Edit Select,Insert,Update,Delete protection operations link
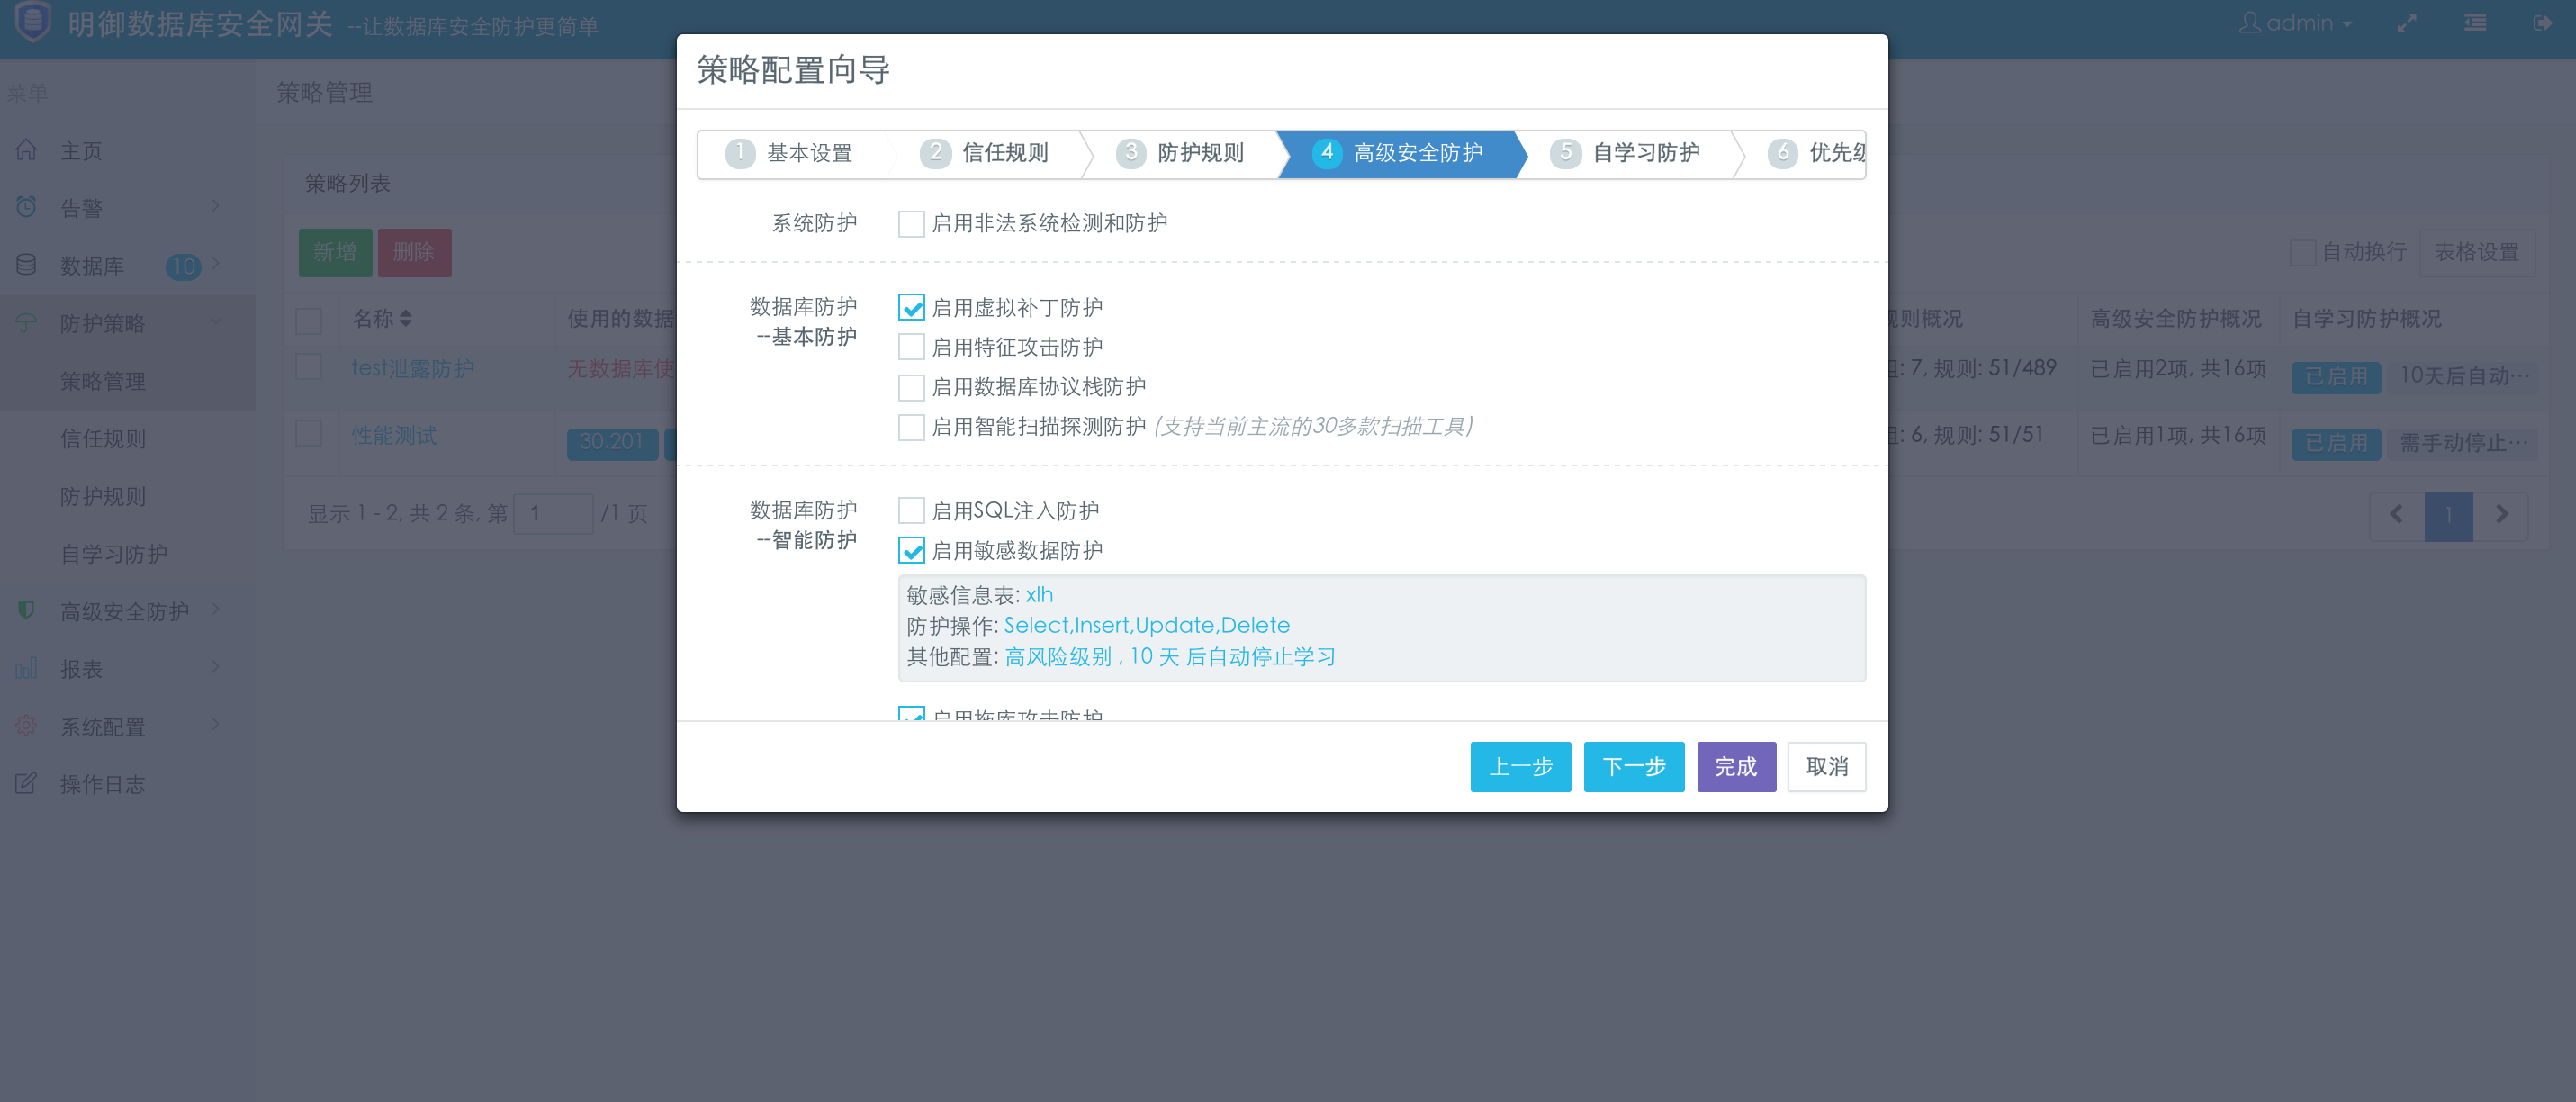 (1146, 625)
